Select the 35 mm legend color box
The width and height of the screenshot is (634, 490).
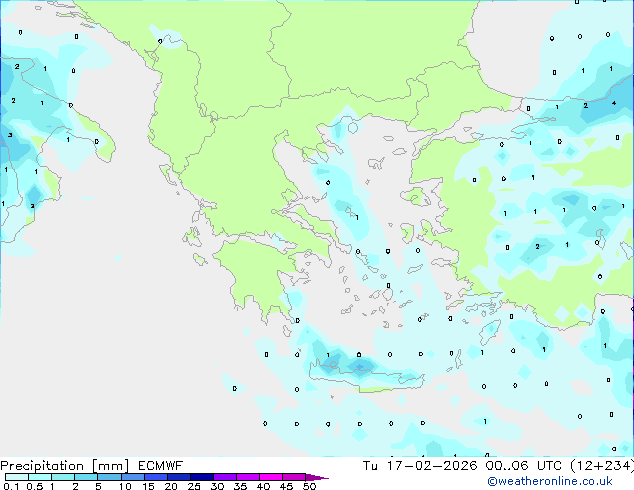click(248, 477)
